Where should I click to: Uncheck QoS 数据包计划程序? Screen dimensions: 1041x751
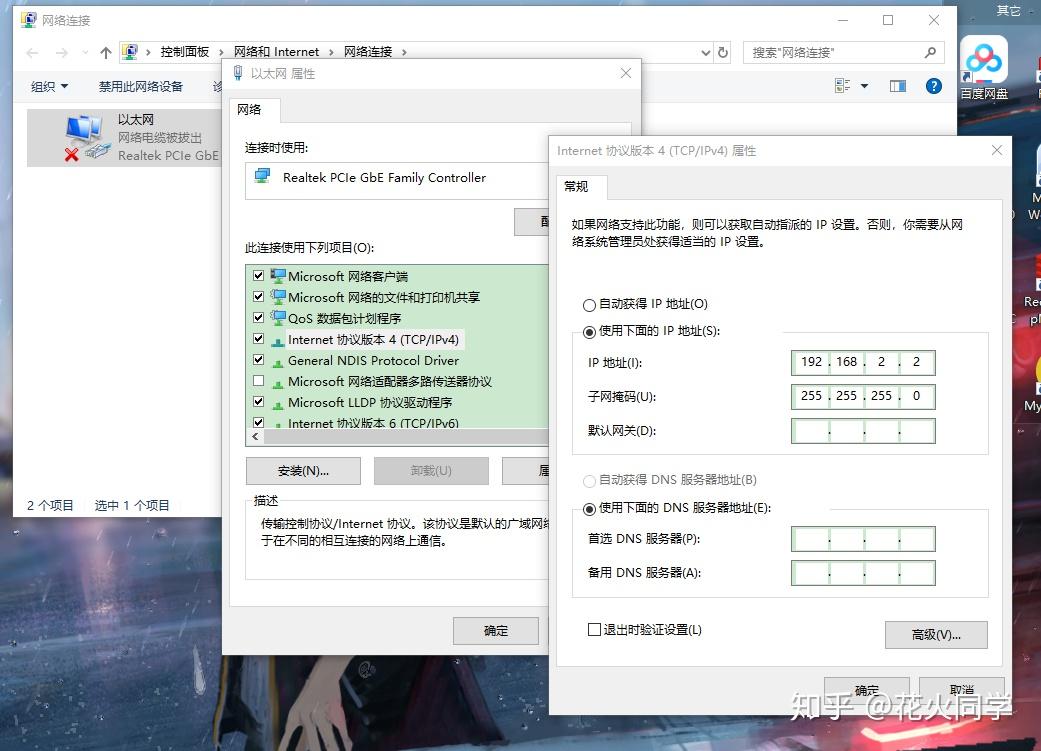click(258, 318)
